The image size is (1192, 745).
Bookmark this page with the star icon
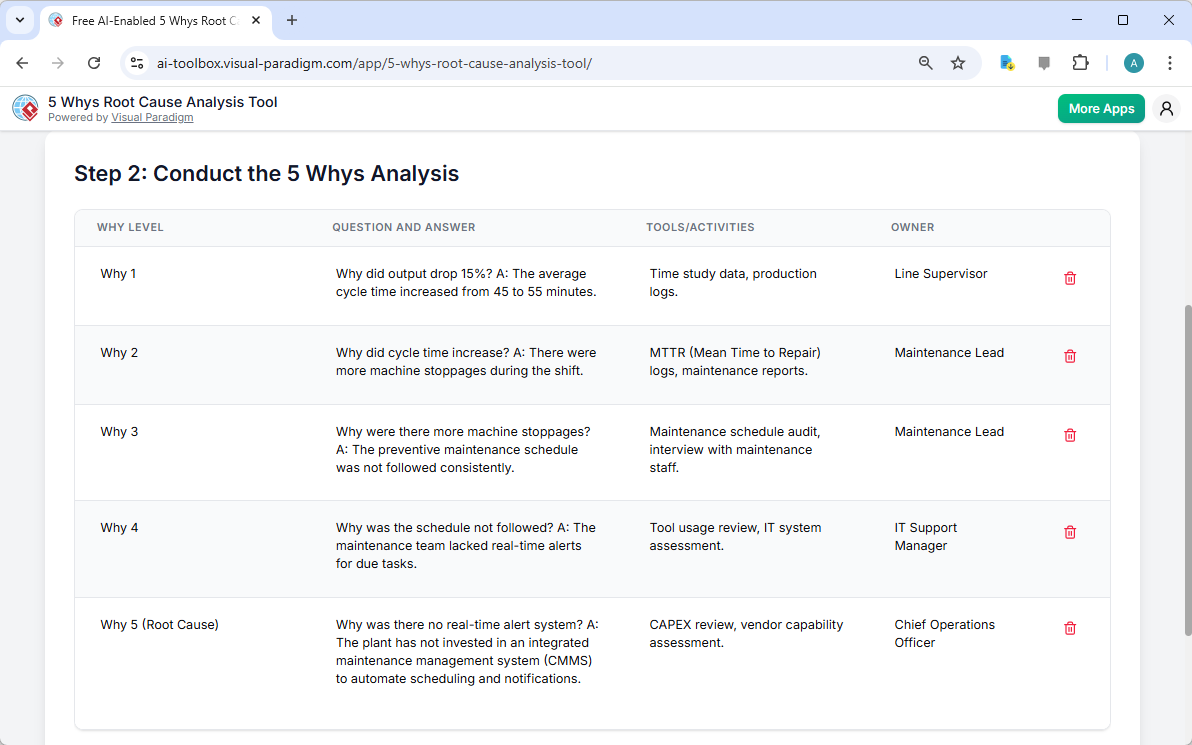958,62
